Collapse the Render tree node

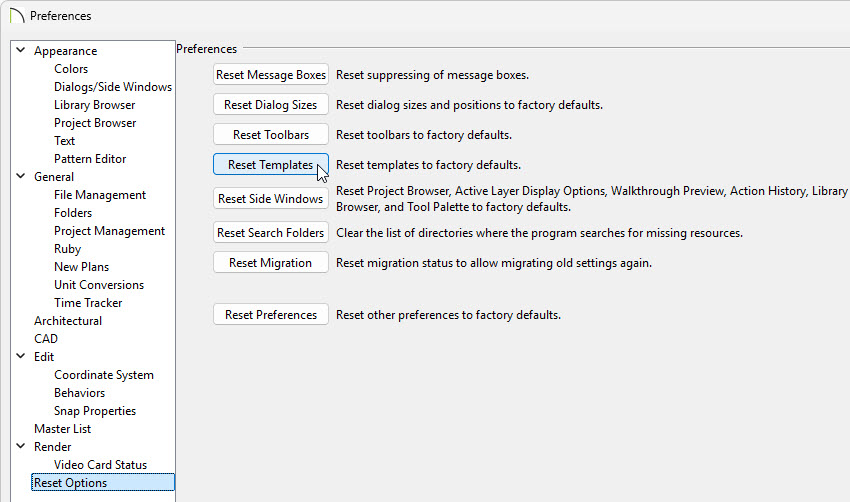click(21, 446)
